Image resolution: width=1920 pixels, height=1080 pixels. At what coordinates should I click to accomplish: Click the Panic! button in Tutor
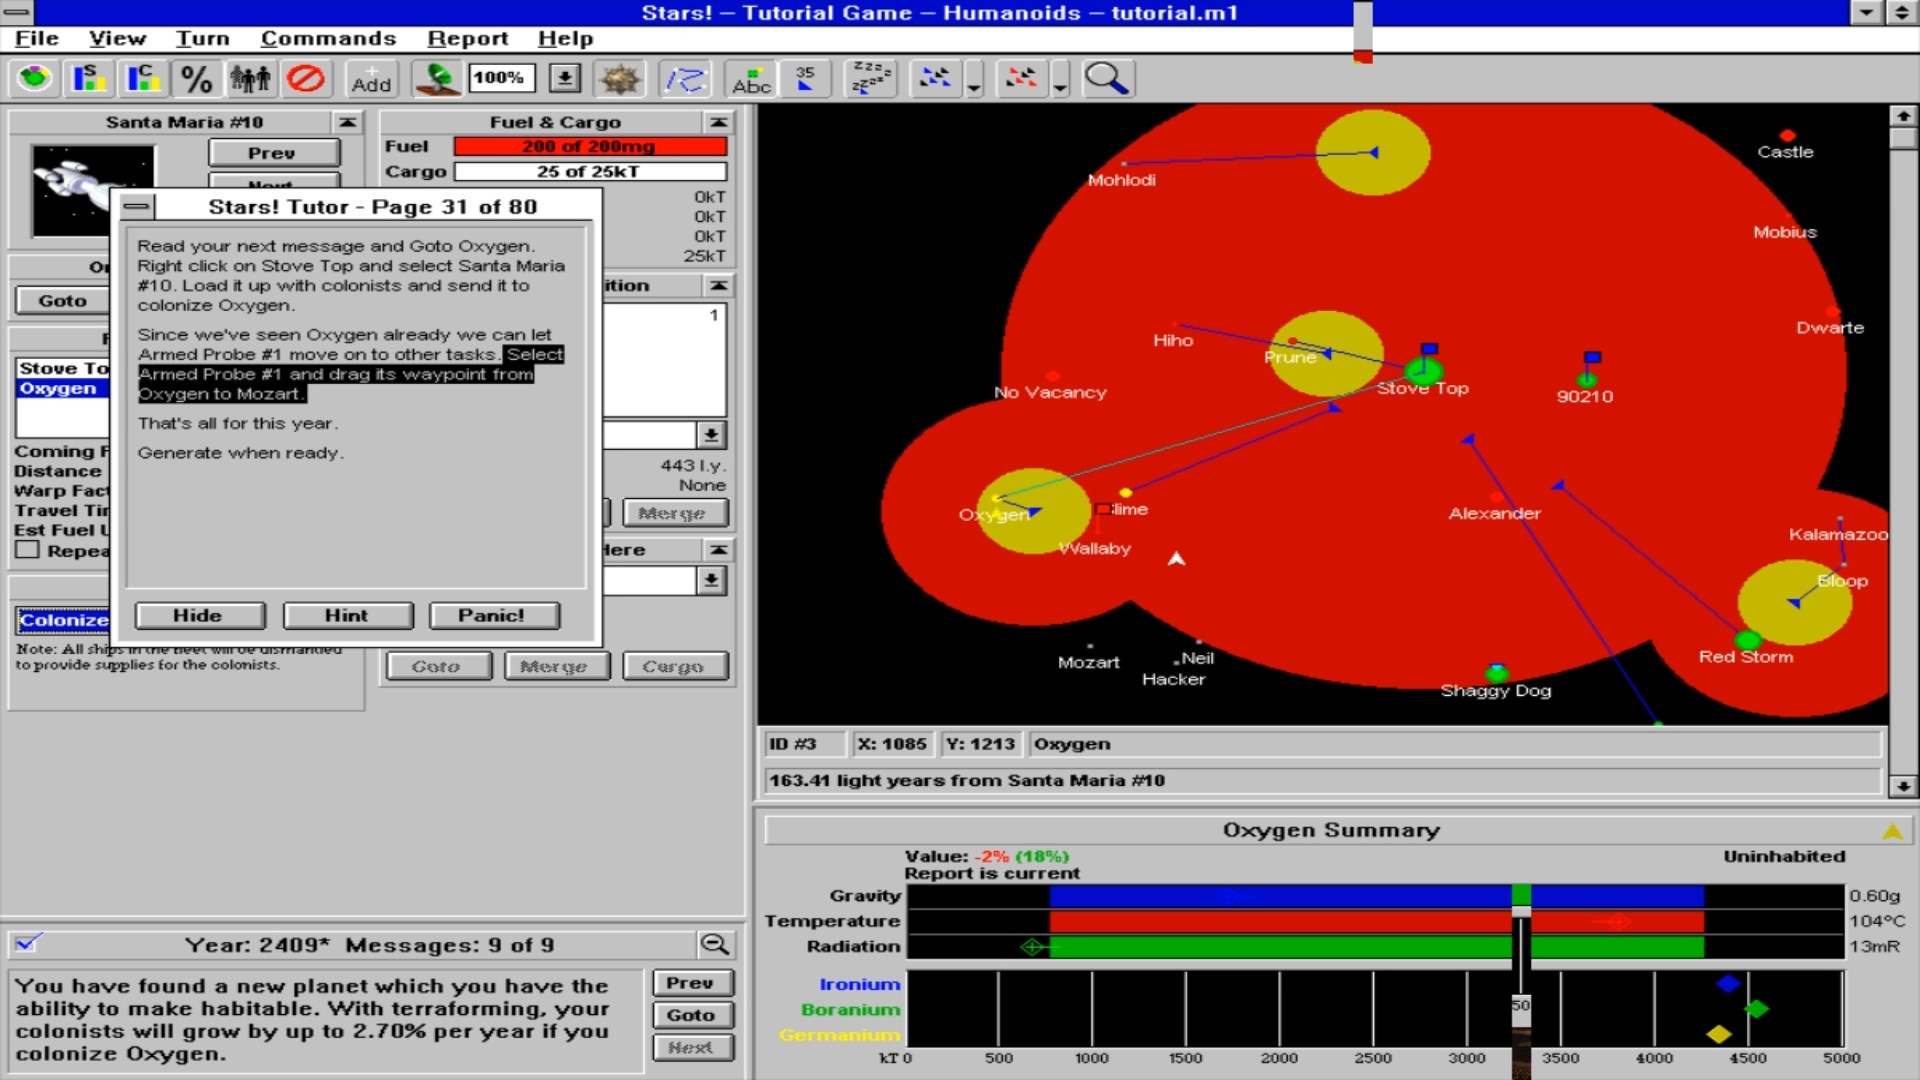pyautogui.click(x=493, y=615)
